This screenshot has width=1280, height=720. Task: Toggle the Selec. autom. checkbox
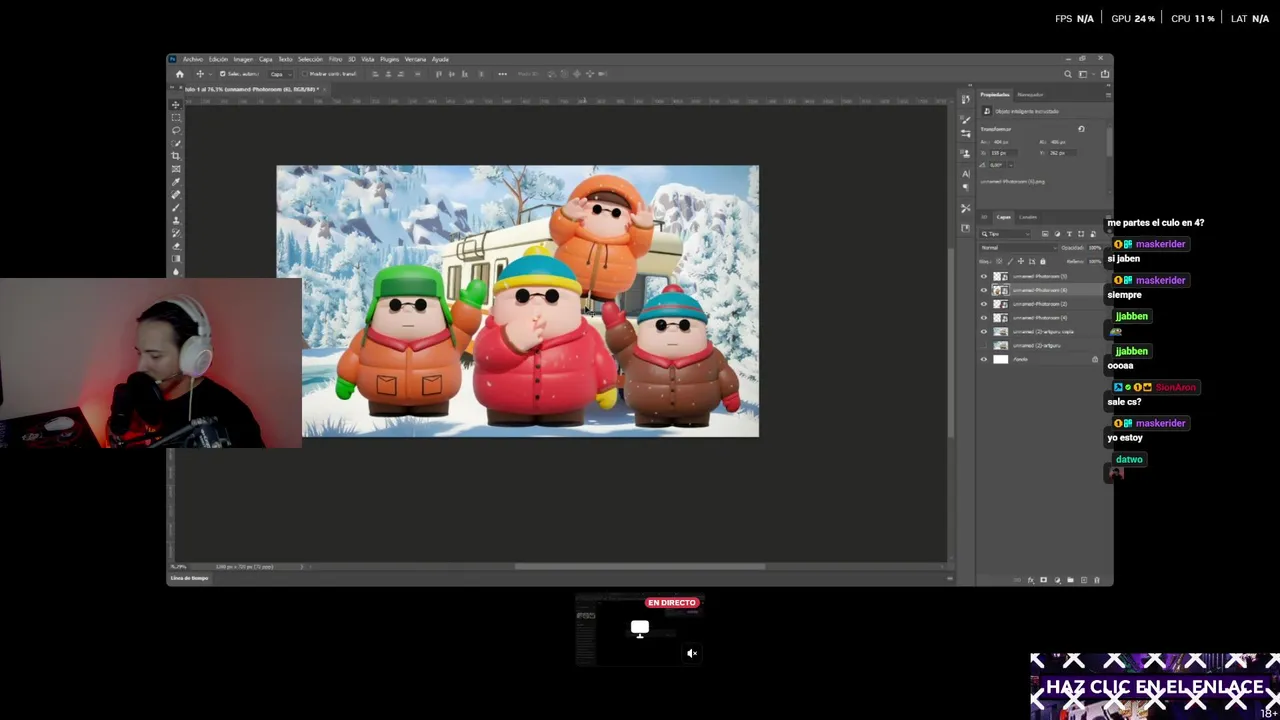(222, 74)
